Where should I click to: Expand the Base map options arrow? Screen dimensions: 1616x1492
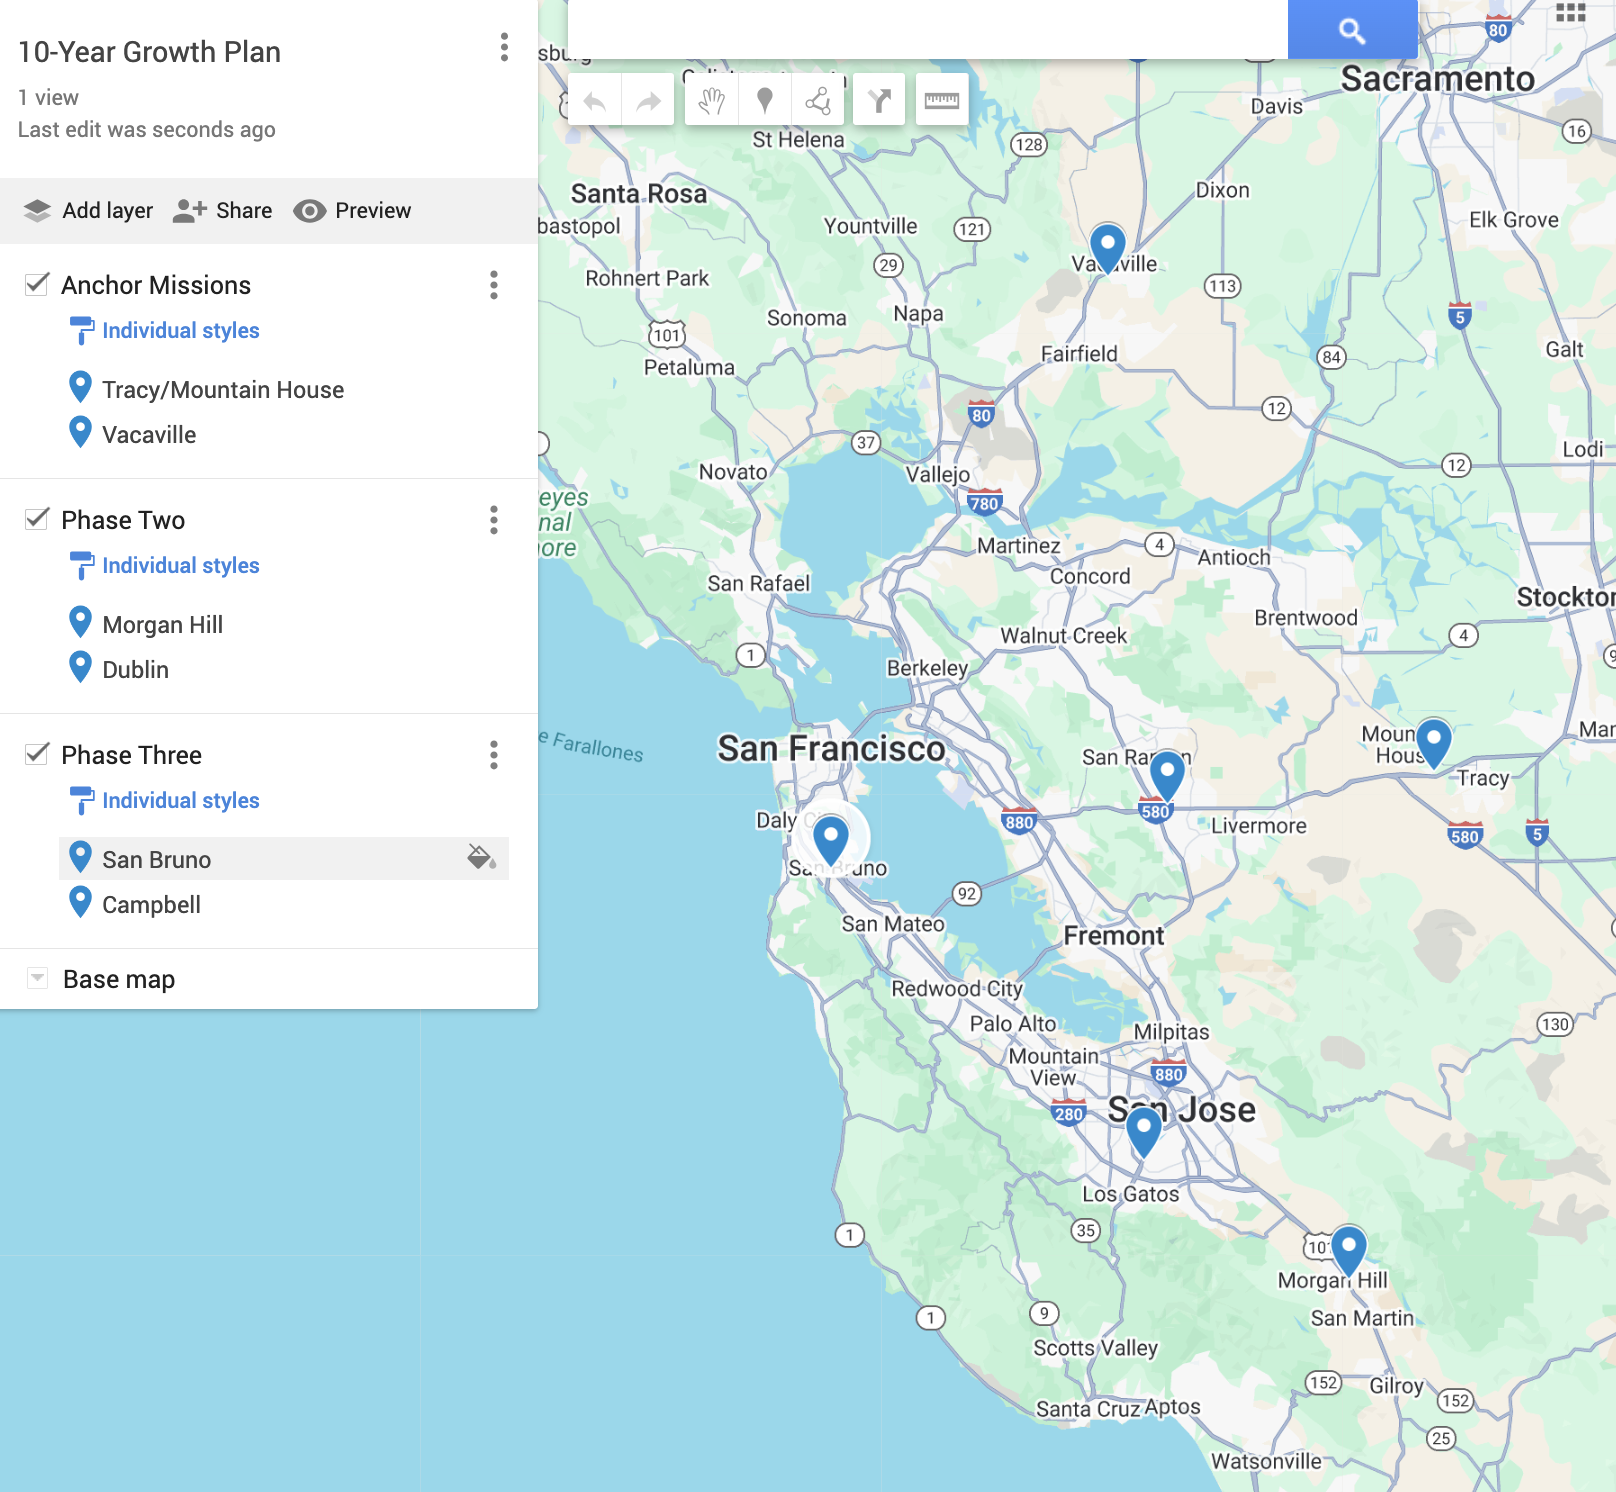37,978
